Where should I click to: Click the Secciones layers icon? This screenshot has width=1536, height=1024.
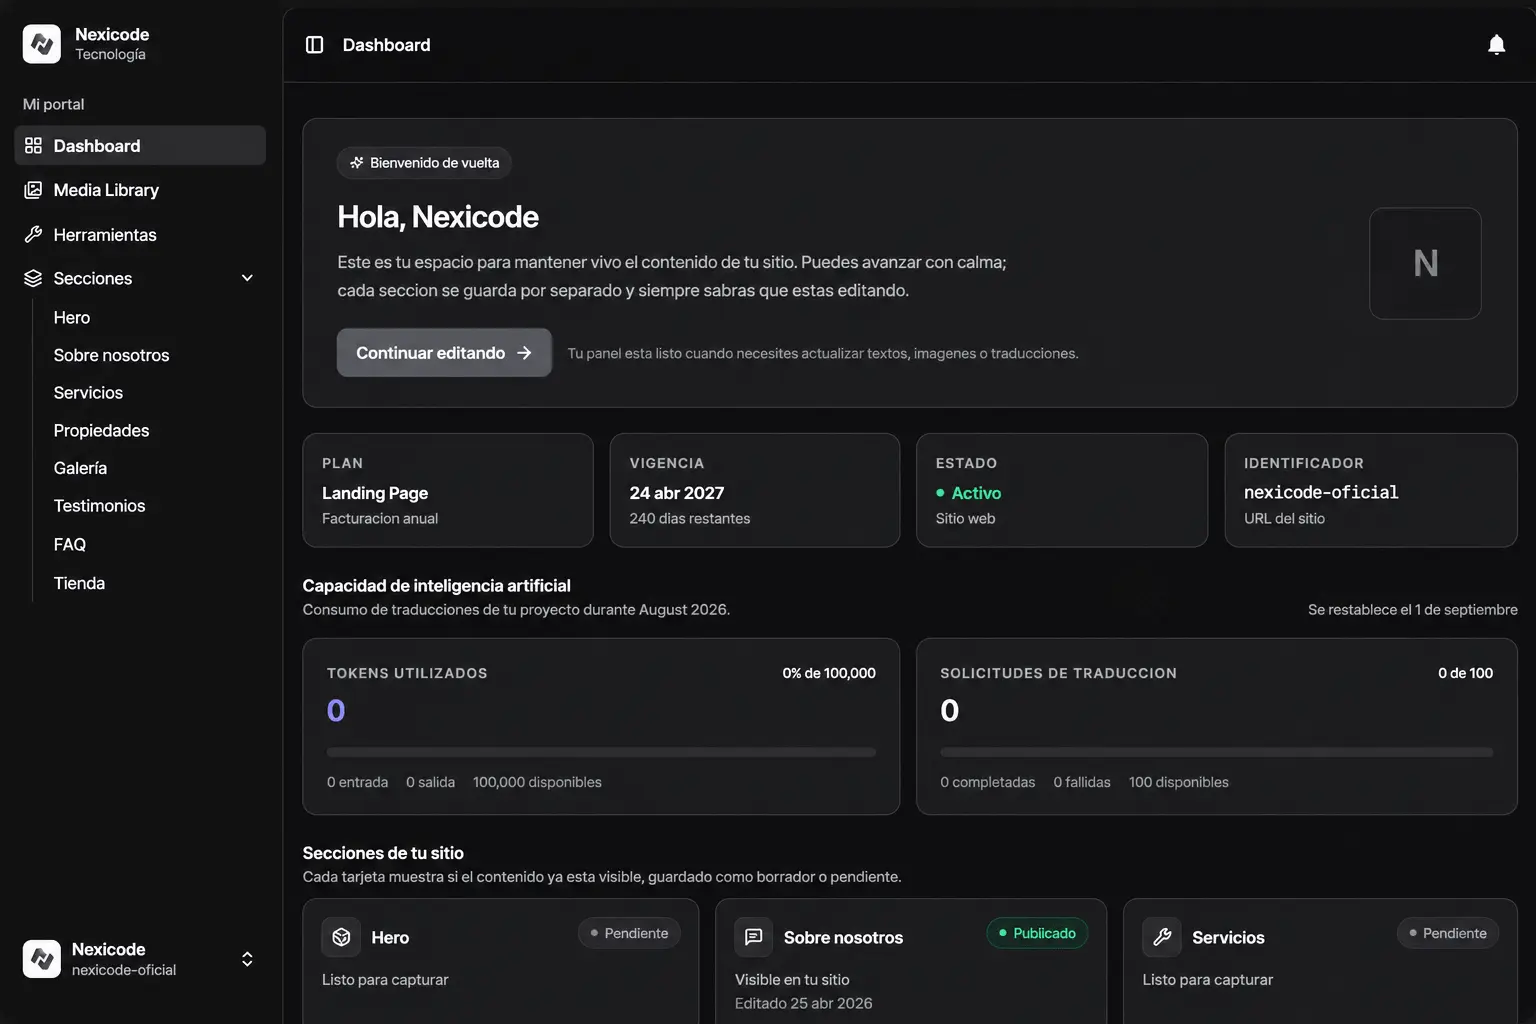tap(33, 278)
